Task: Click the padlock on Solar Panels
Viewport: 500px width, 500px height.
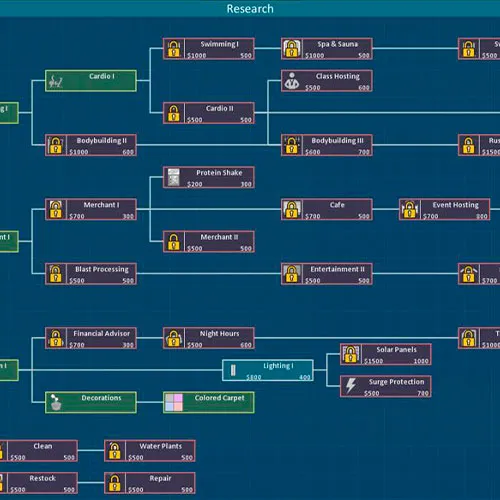Action: pos(350,354)
